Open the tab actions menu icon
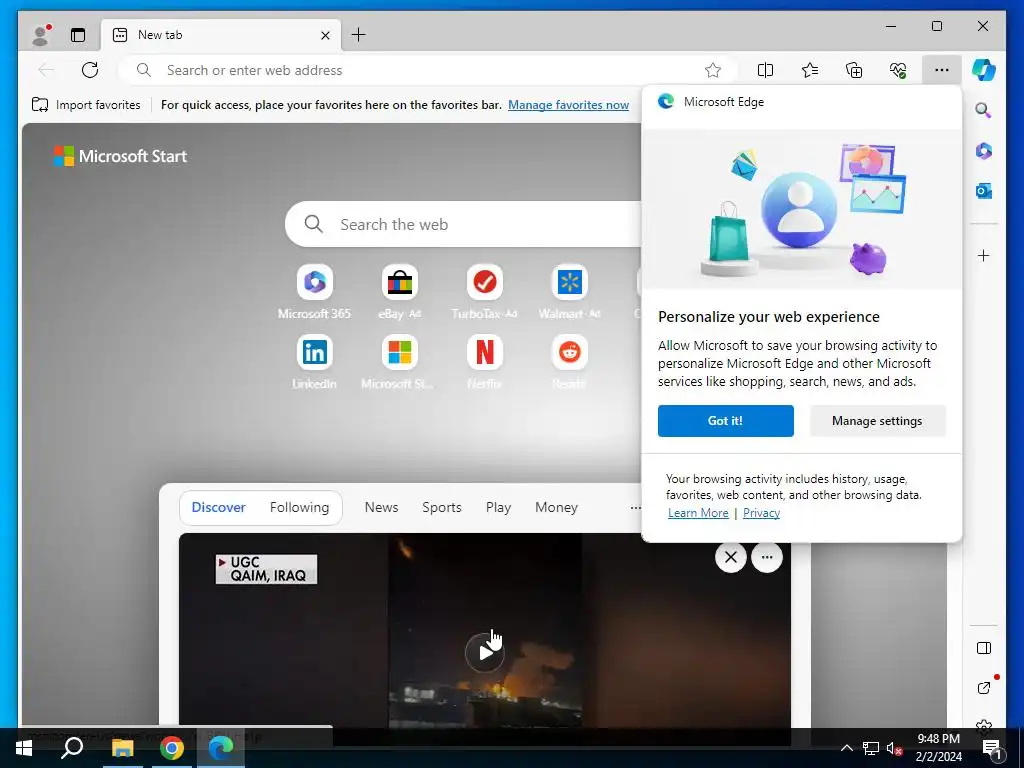Screen dimensions: 1024x768 coord(78,35)
